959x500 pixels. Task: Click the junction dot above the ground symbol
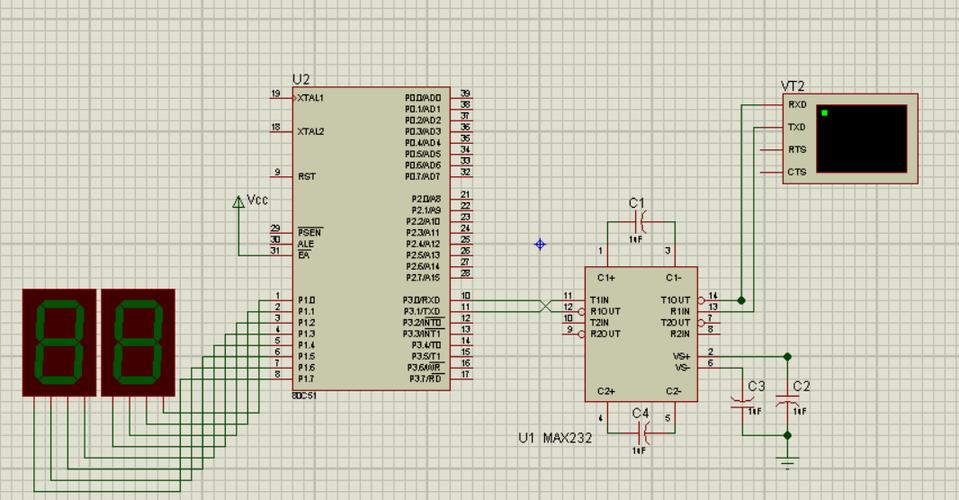[x=787, y=435]
